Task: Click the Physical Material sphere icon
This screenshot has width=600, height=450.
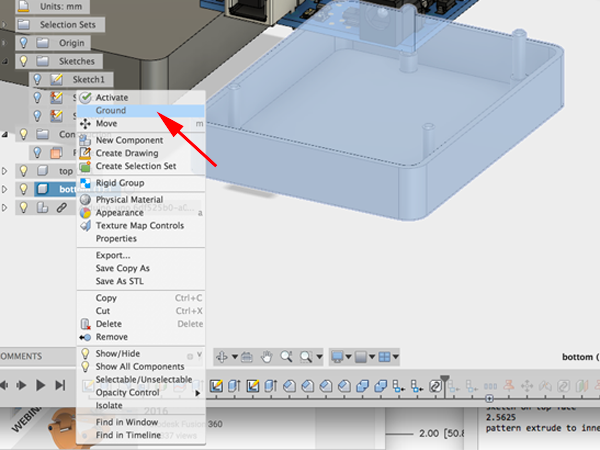Action: (x=85, y=200)
